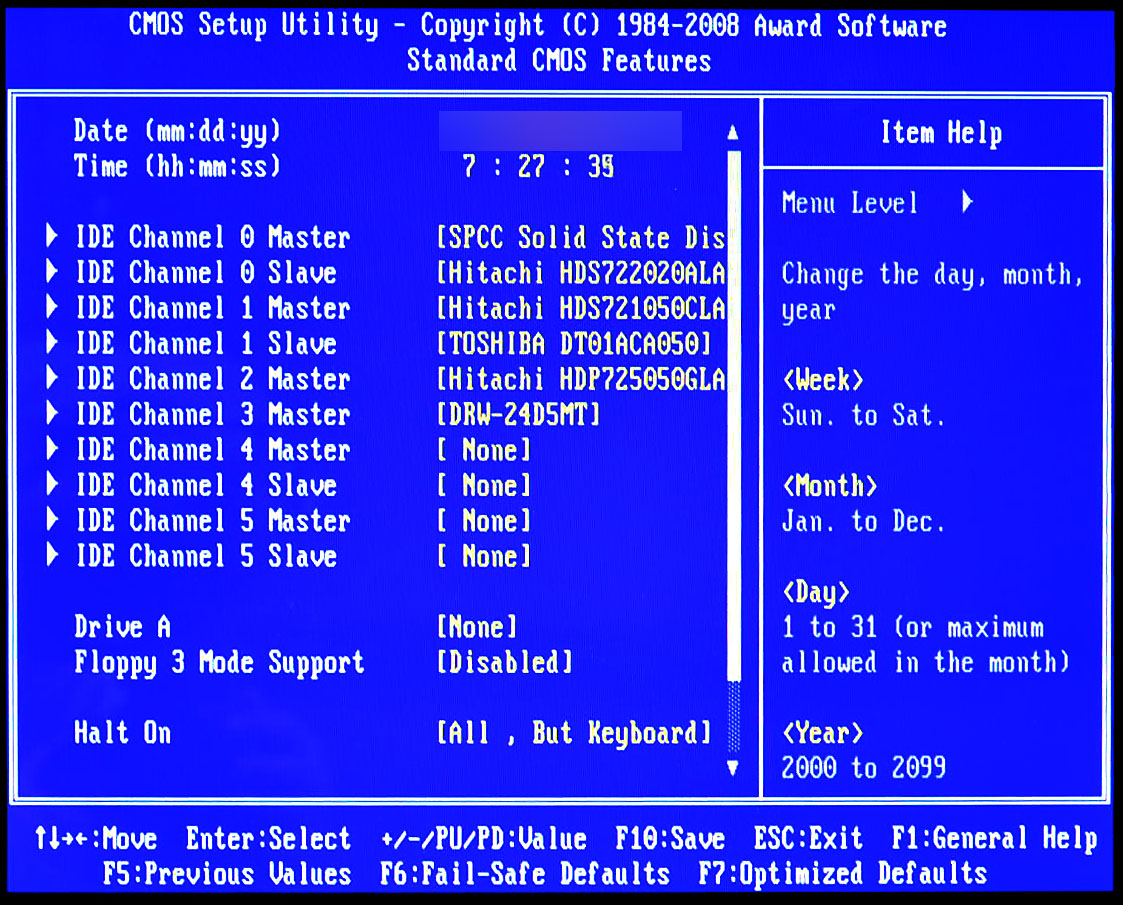The width and height of the screenshot is (1123, 905).
Task: Change the Floppy 3 Mode [Disabled] value
Action: (x=505, y=662)
